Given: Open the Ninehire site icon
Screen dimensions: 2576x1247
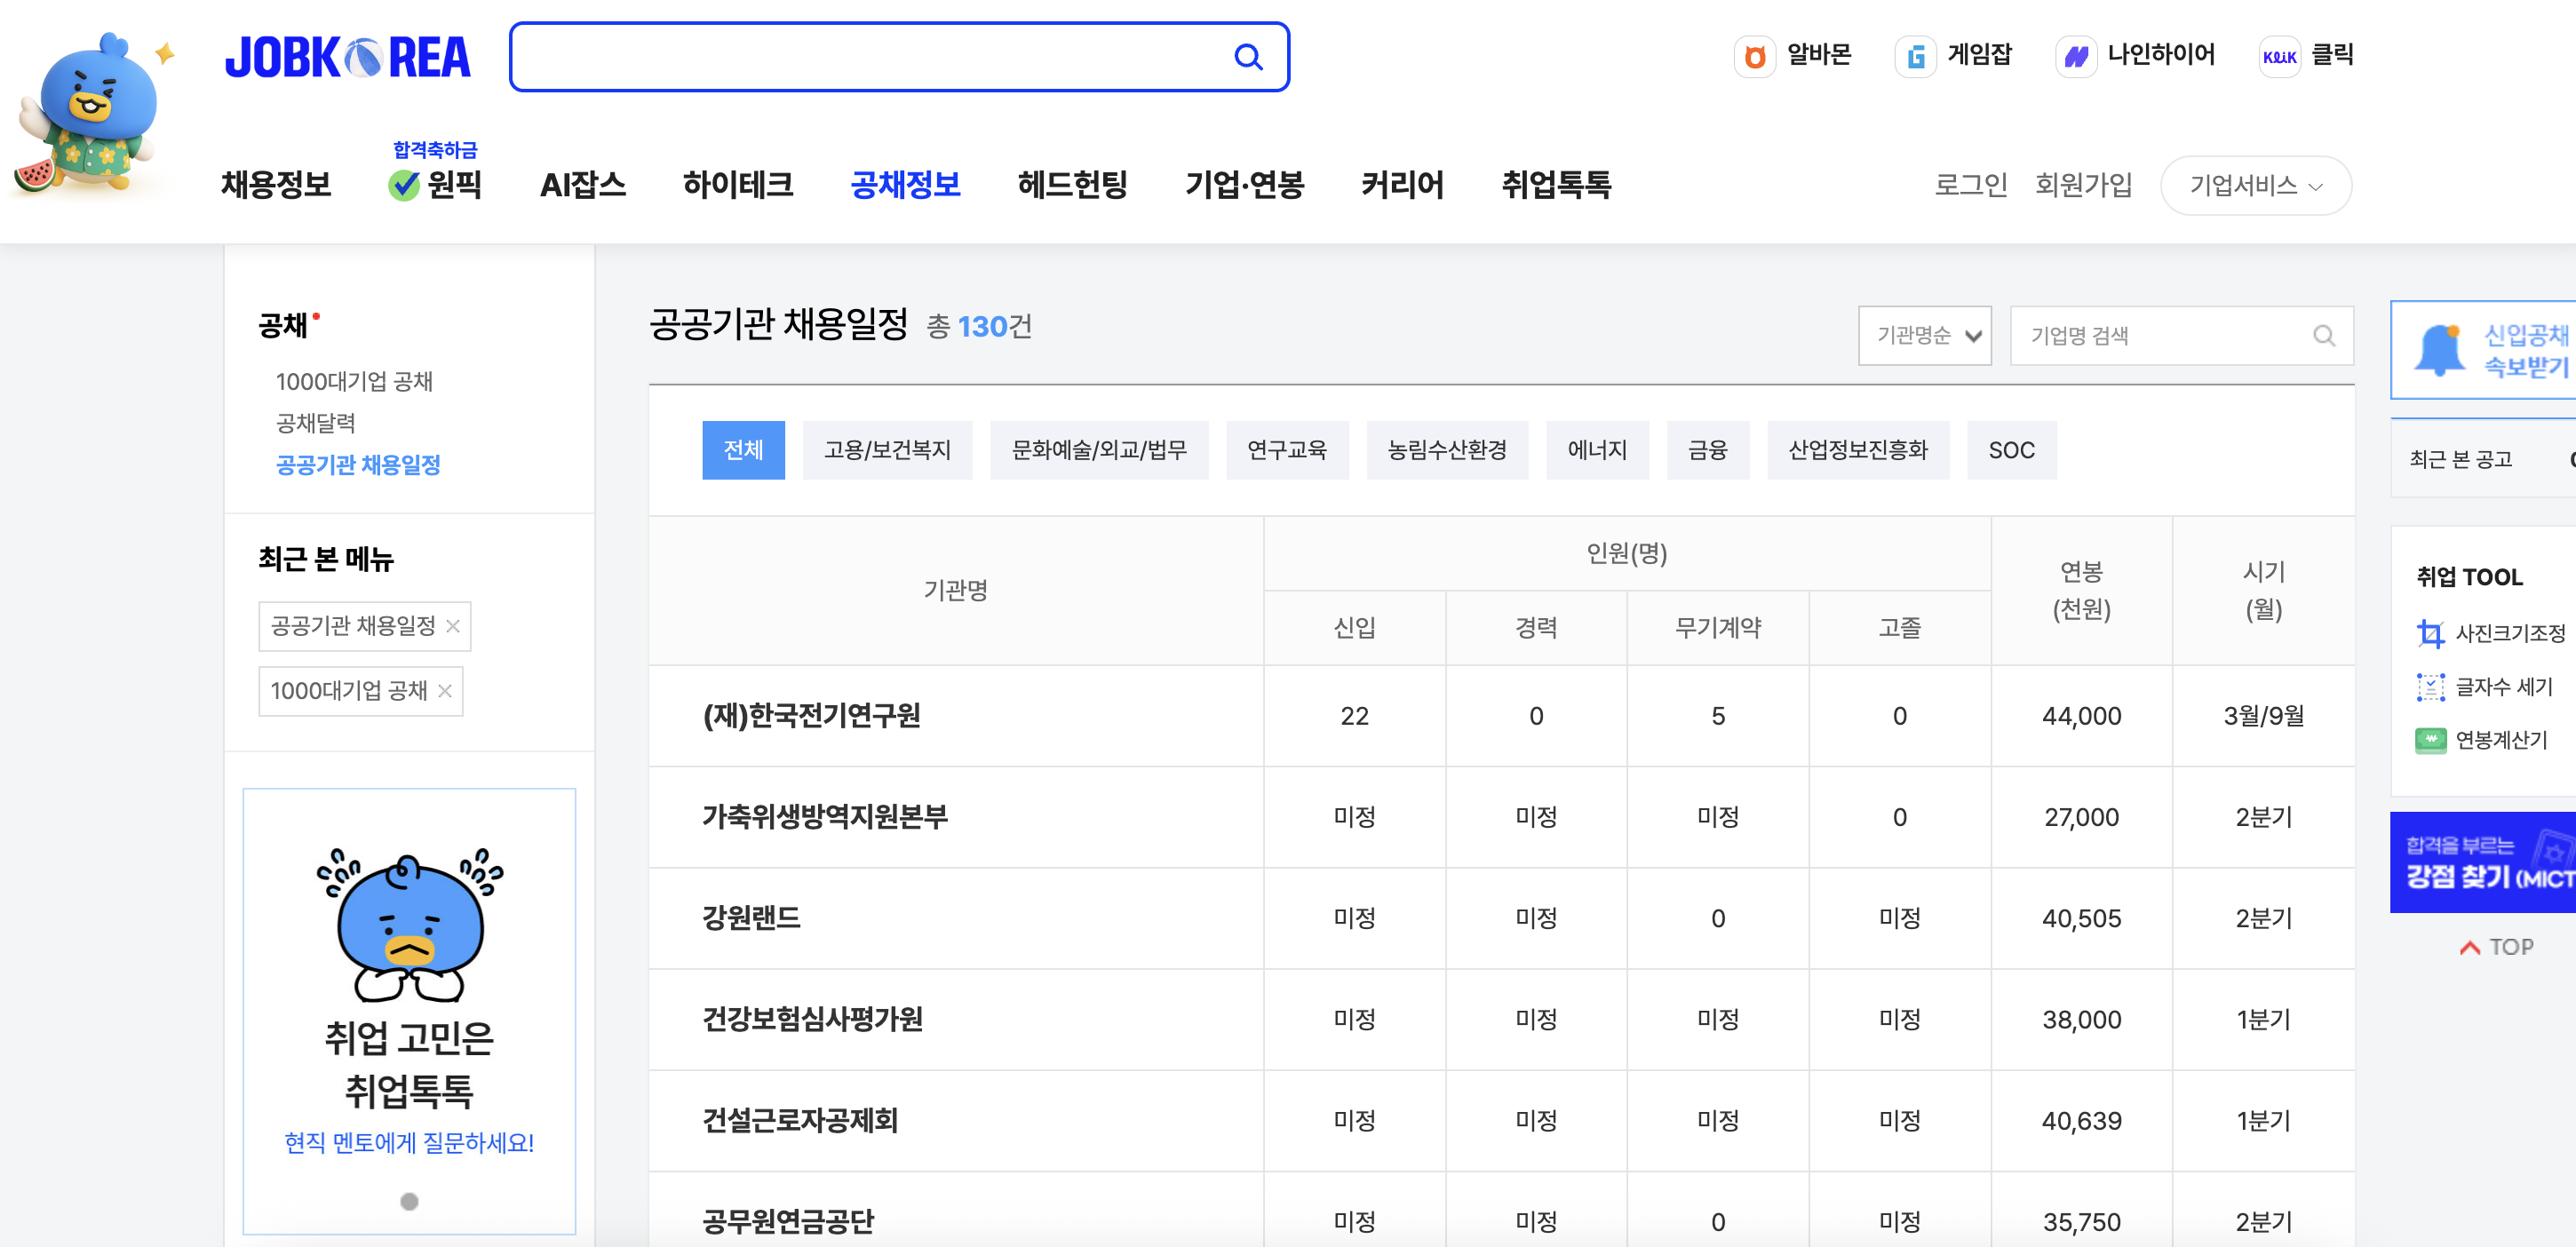Looking at the screenshot, I should tap(2076, 56).
